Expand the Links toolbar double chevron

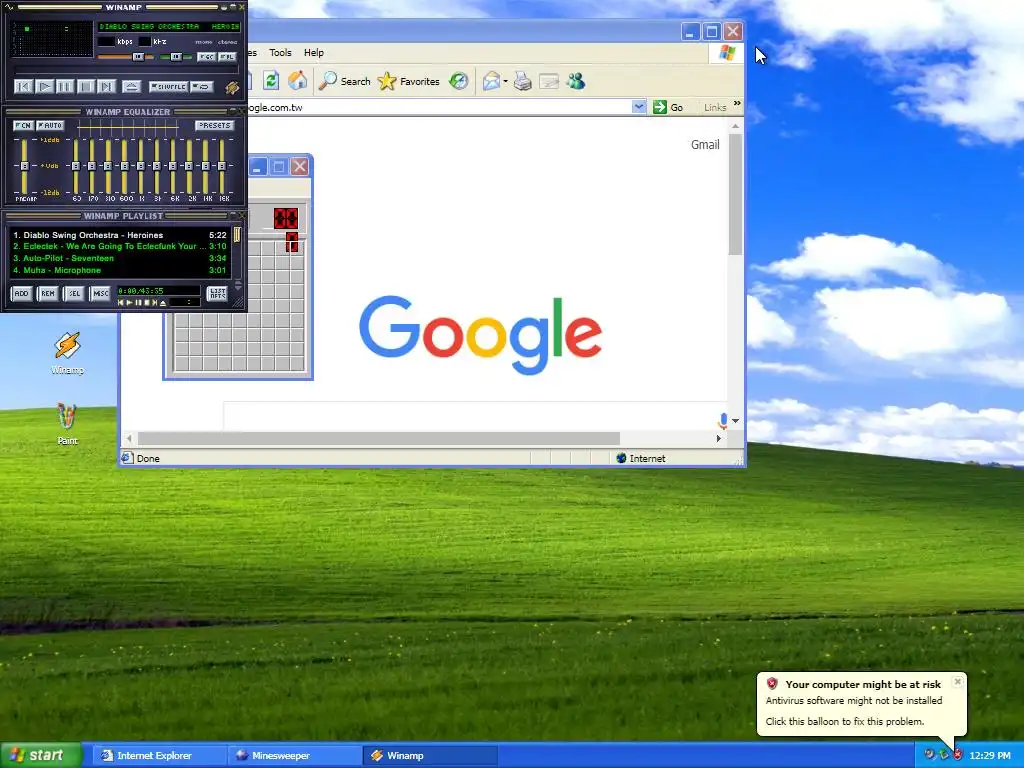click(737, 103)
